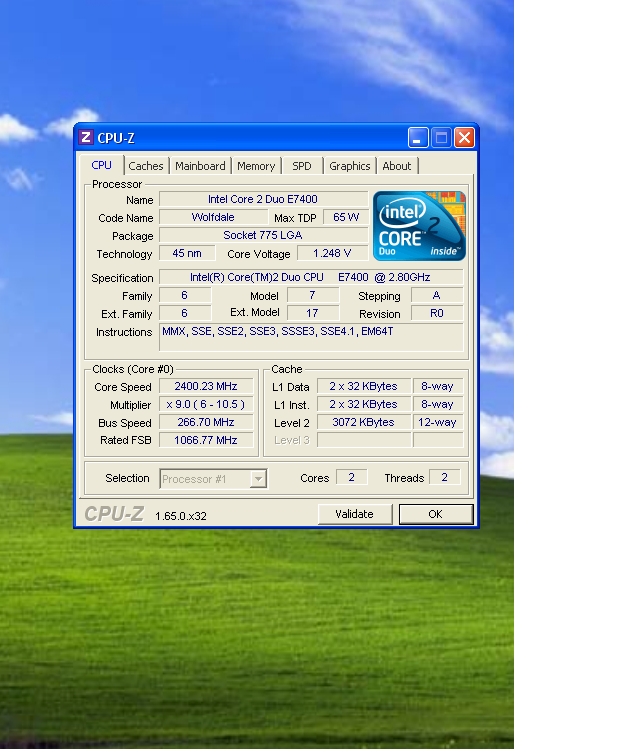The image size is (640, 749).
Task: Click the 45 nm technology value
Action: point(187,253)
